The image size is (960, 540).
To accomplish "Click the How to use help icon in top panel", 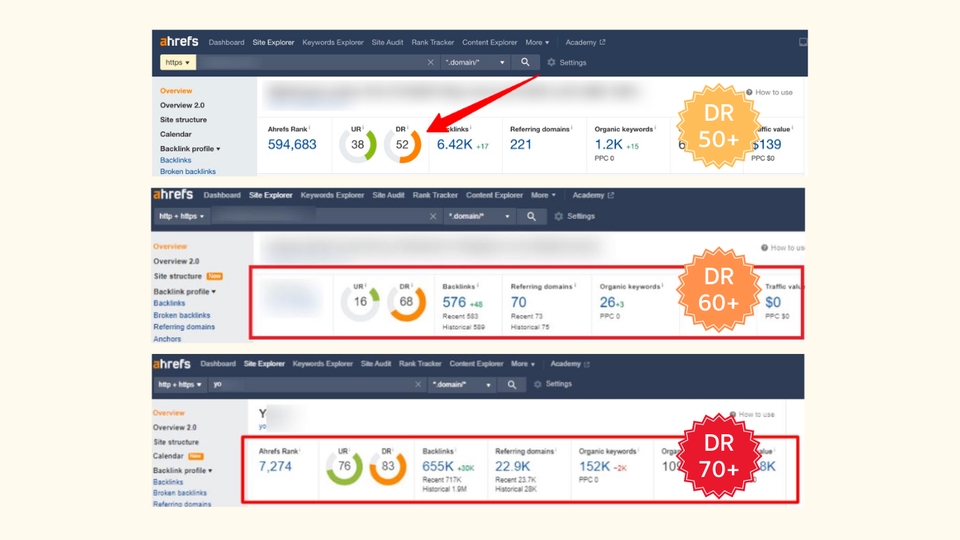I will [749, 92].
